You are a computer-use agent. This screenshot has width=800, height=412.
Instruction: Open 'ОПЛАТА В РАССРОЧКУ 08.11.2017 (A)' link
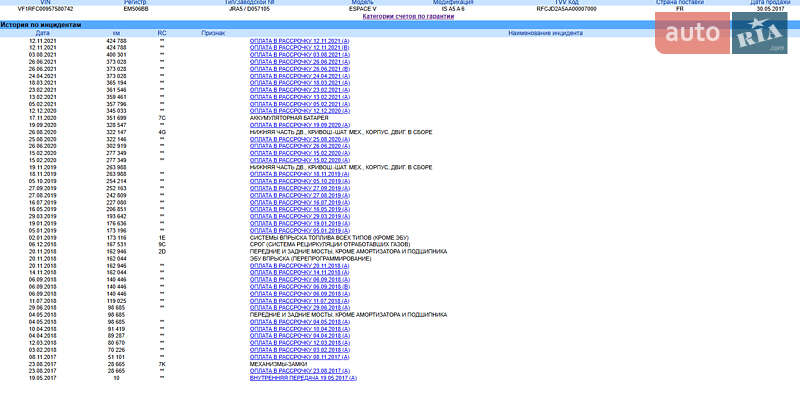pyautogui.click(x=299, y=356)
